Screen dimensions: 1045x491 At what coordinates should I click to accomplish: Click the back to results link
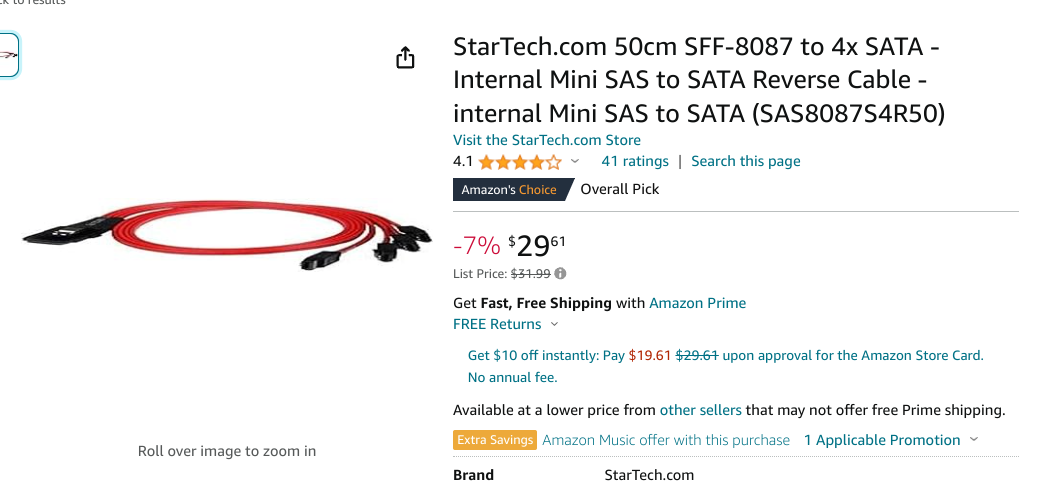click(33, 2)
